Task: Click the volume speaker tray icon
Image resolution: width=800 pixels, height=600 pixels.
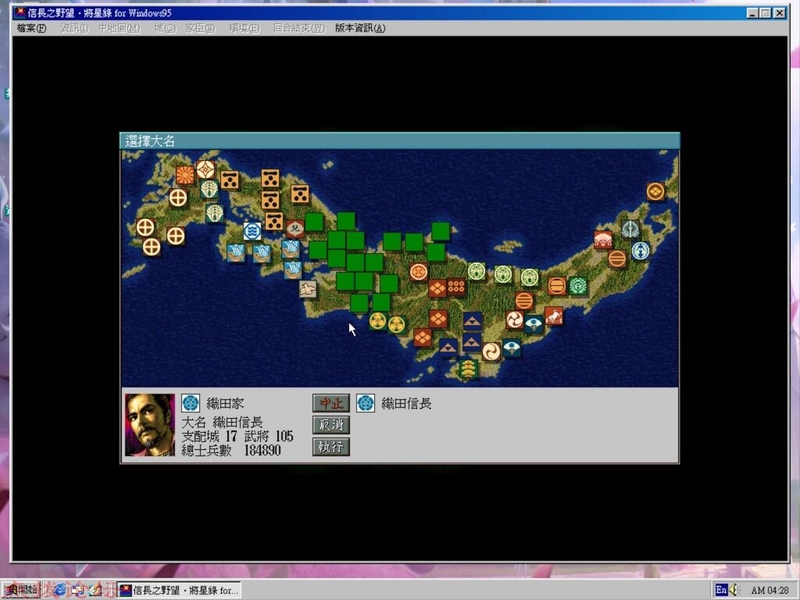Action: coord(734,590)
